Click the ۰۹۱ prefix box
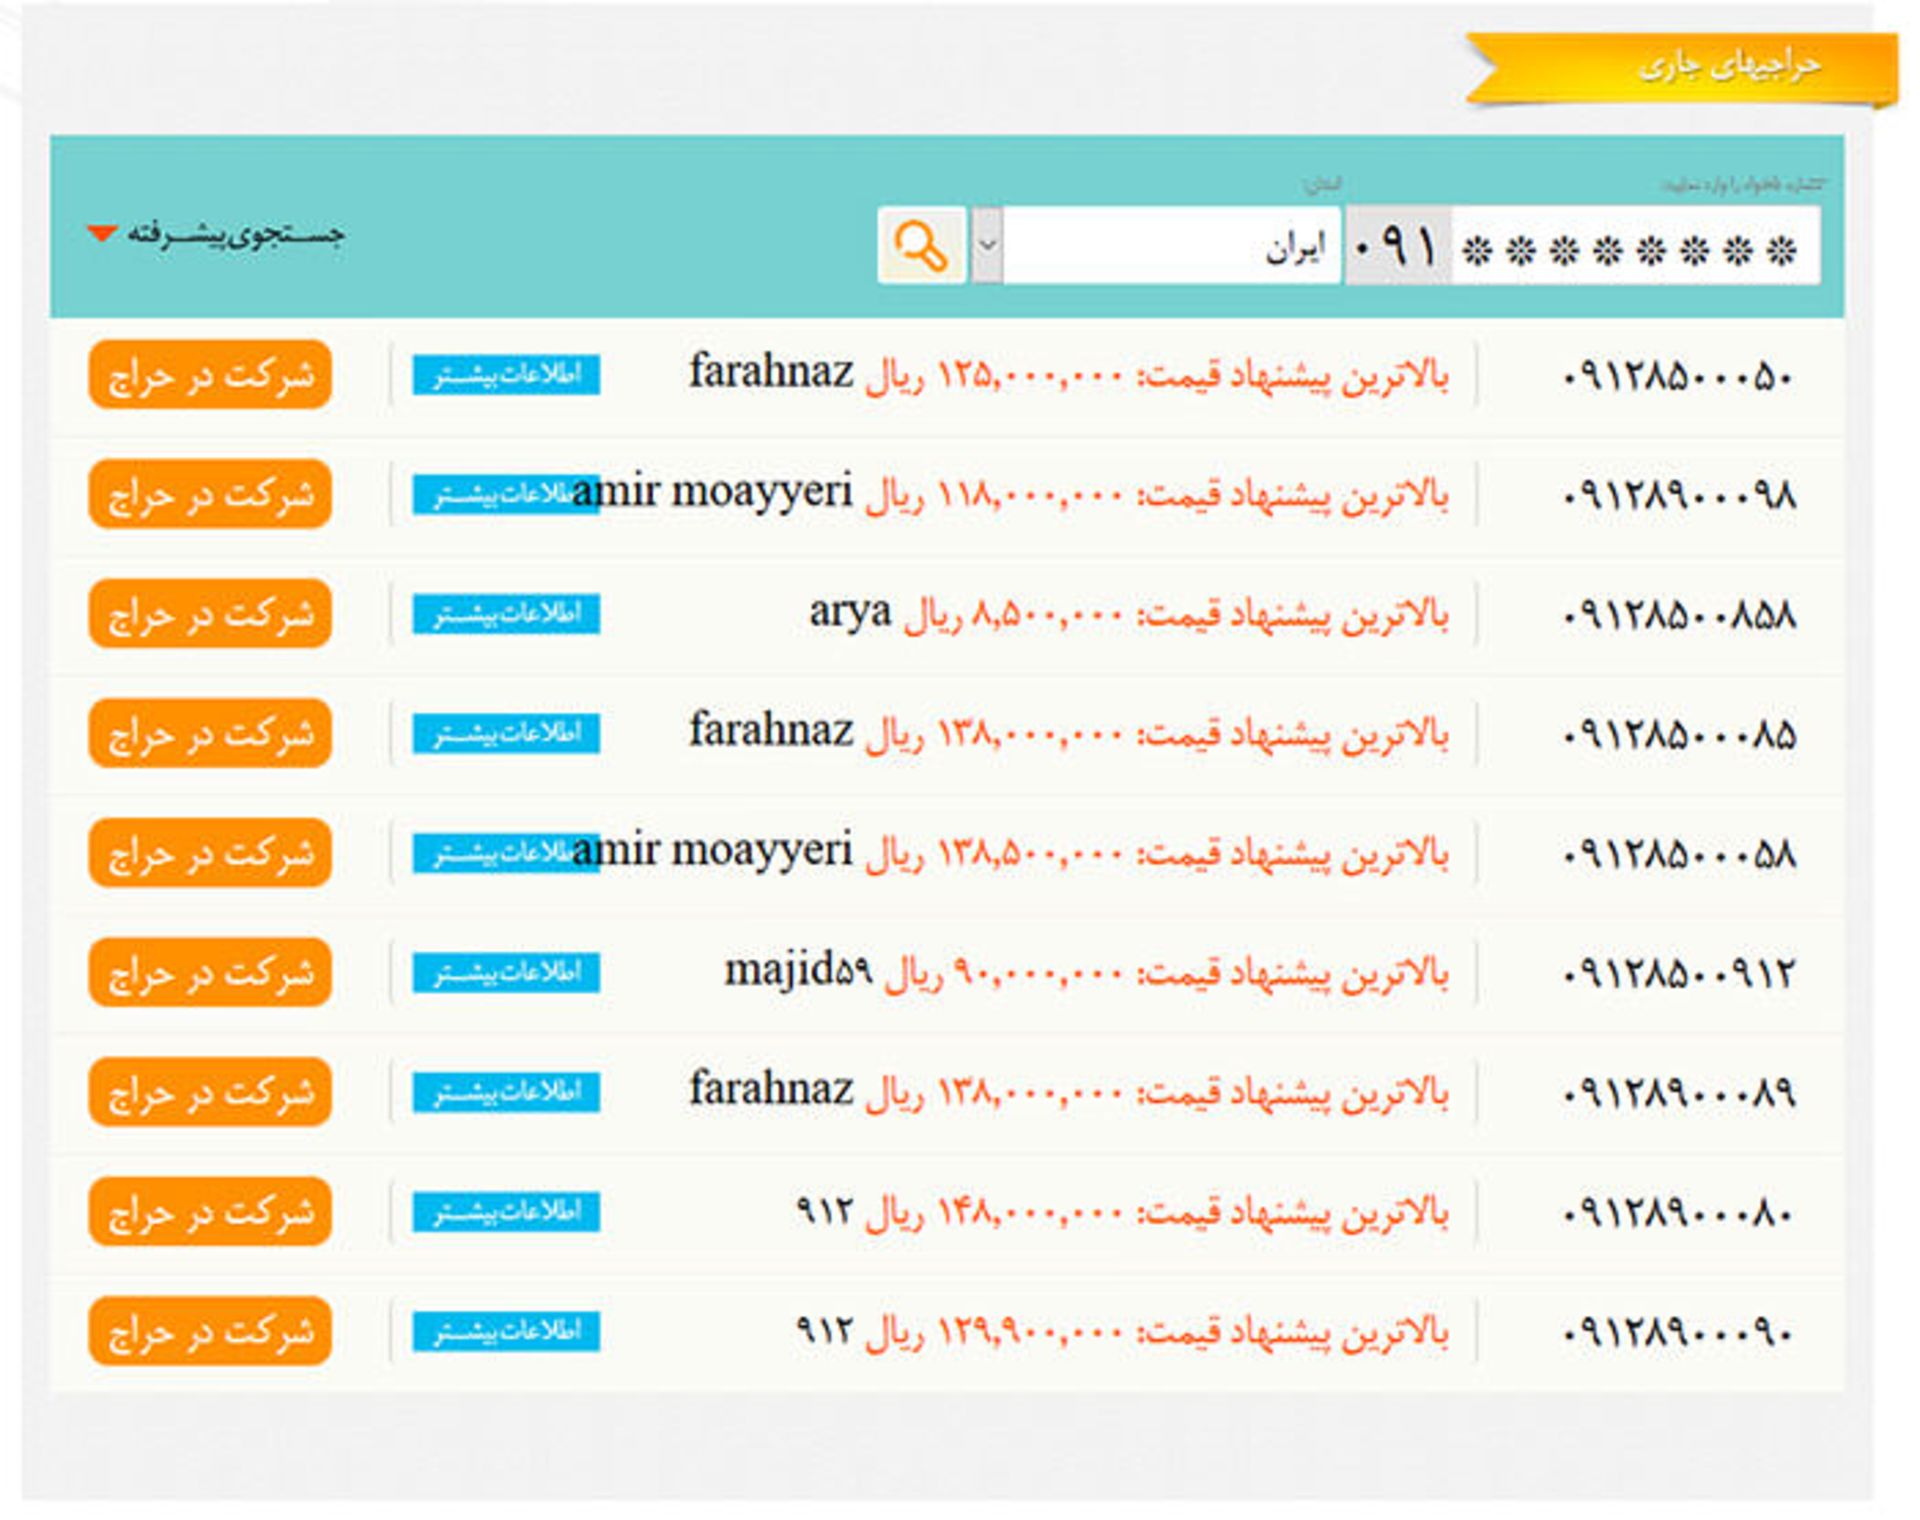Image resolution: width=1920 pixels, height=1520 pixels. coord(1397,246)
